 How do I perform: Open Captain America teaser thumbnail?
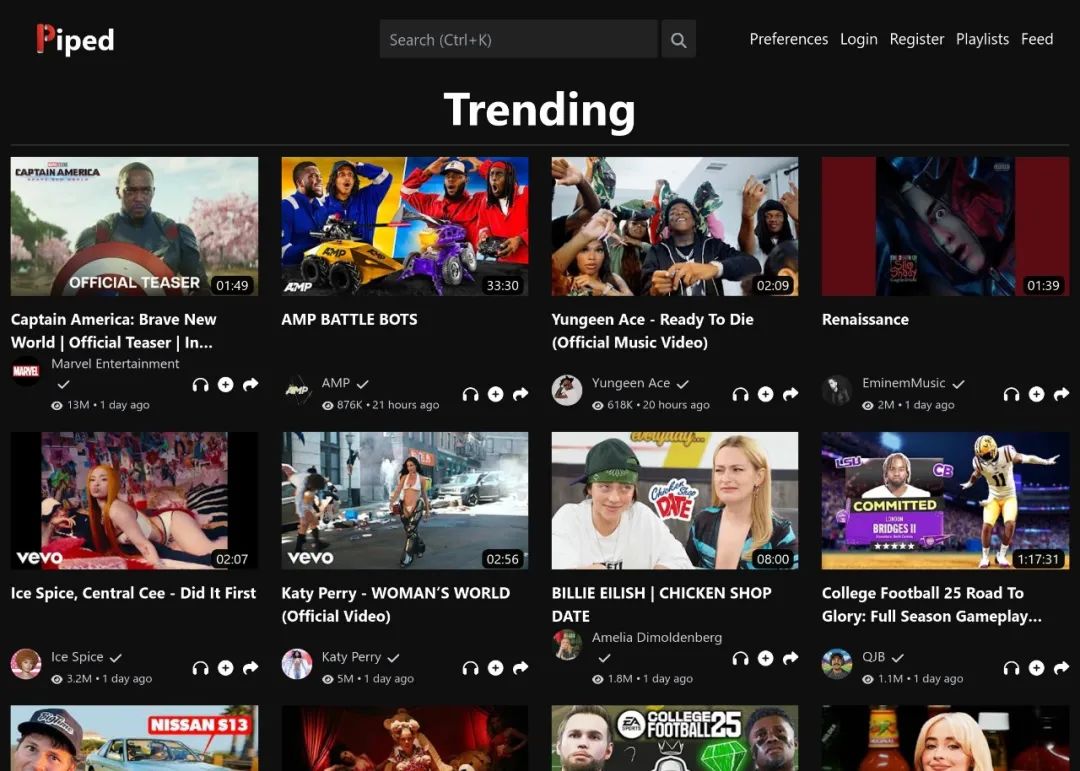pyautogui.click(x=134, y=227)
